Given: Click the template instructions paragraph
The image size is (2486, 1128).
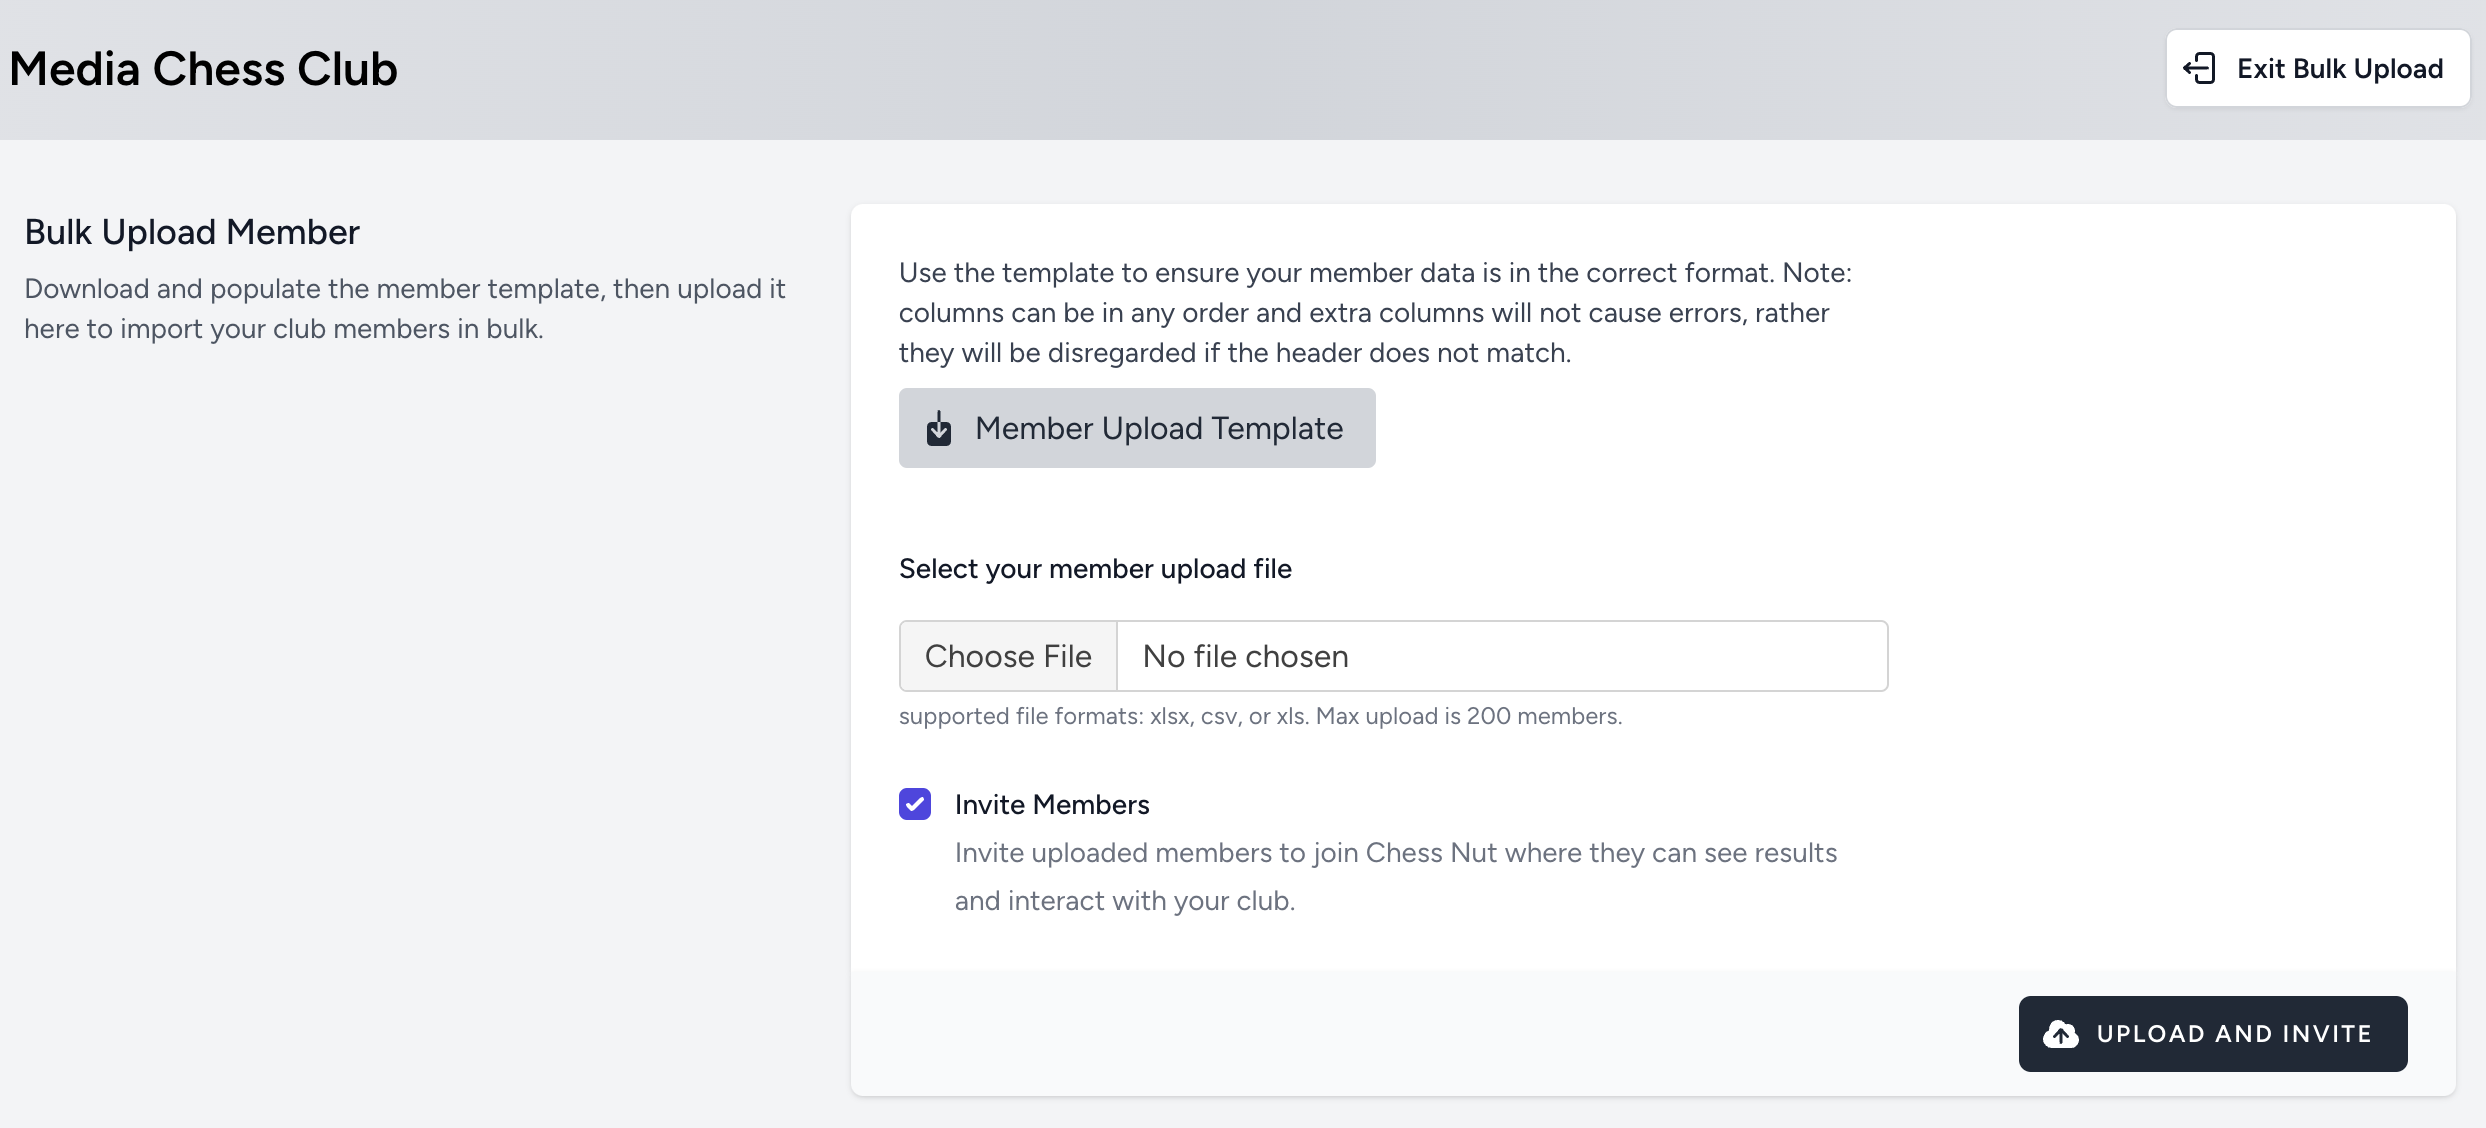Looking at the screenshot, I should [x=1375, y=313].
